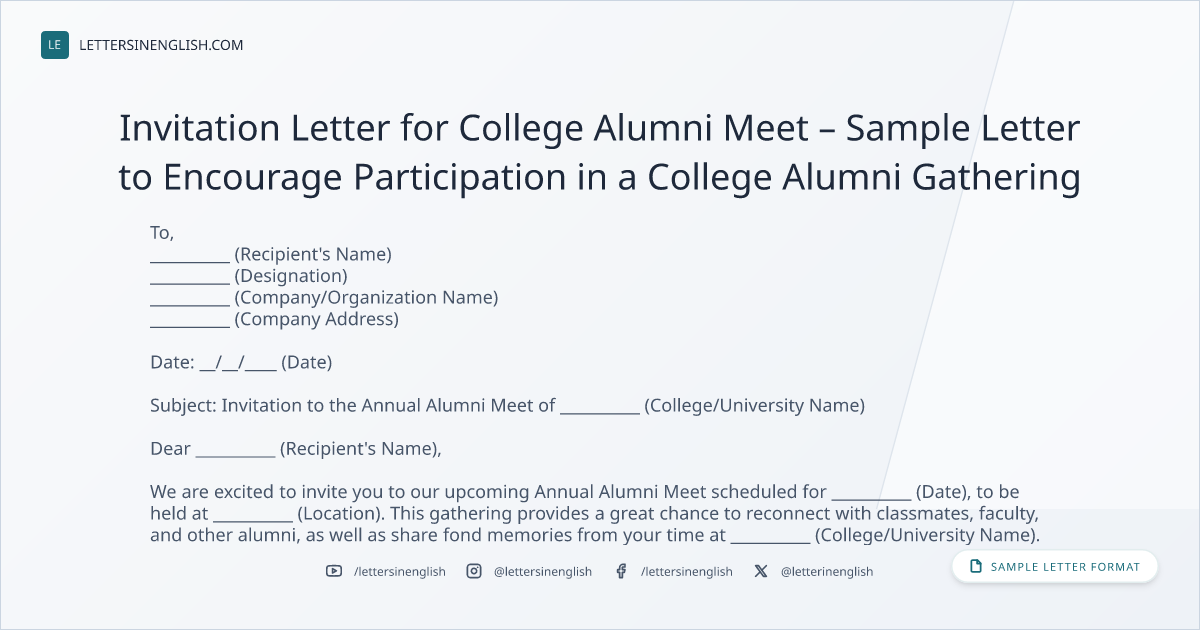Click the Invitation Letter title heading

600,153
